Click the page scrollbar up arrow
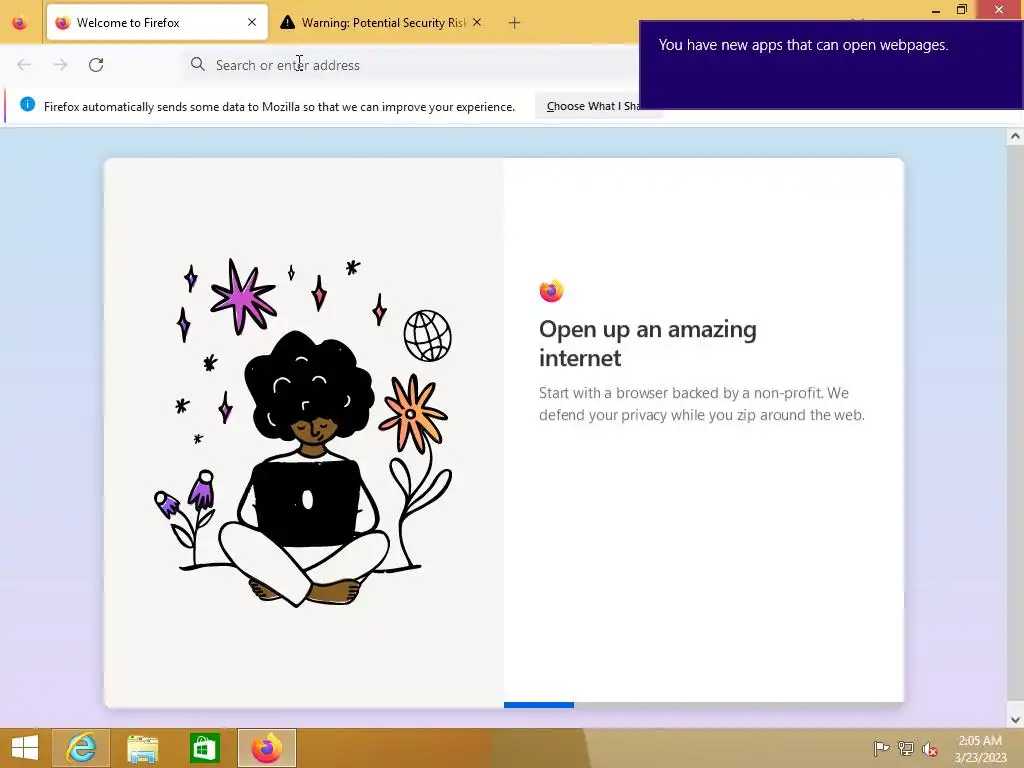Image resolution: width=1024 pixels, height=768 pixels. (1015, 136)
